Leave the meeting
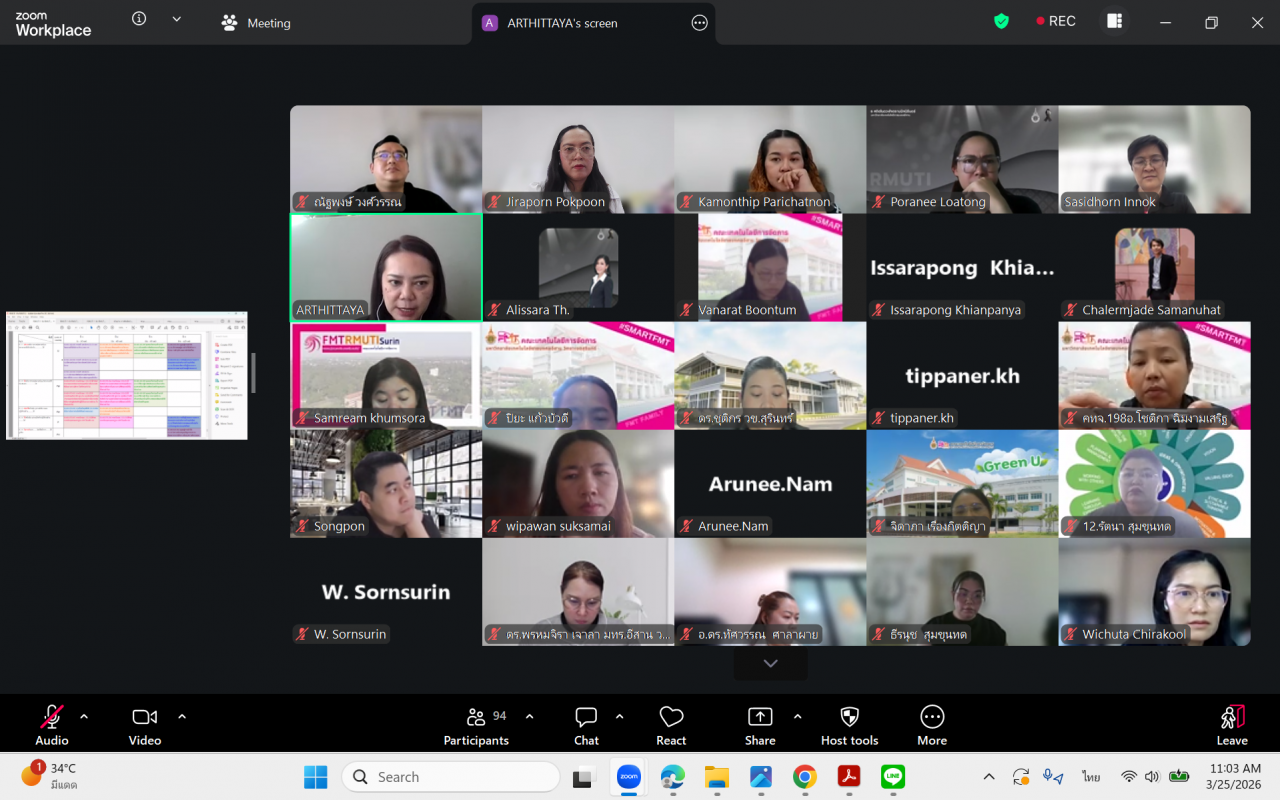The width and height of the screenshot is (1280, 800). 1232,725
